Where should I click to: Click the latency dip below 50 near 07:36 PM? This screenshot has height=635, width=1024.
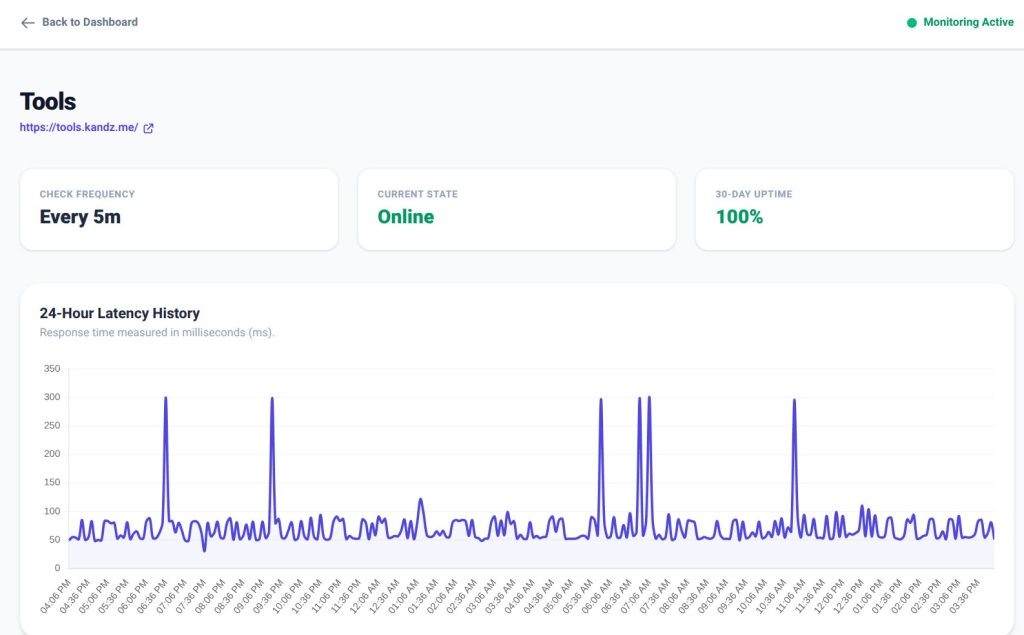(204, 551)
